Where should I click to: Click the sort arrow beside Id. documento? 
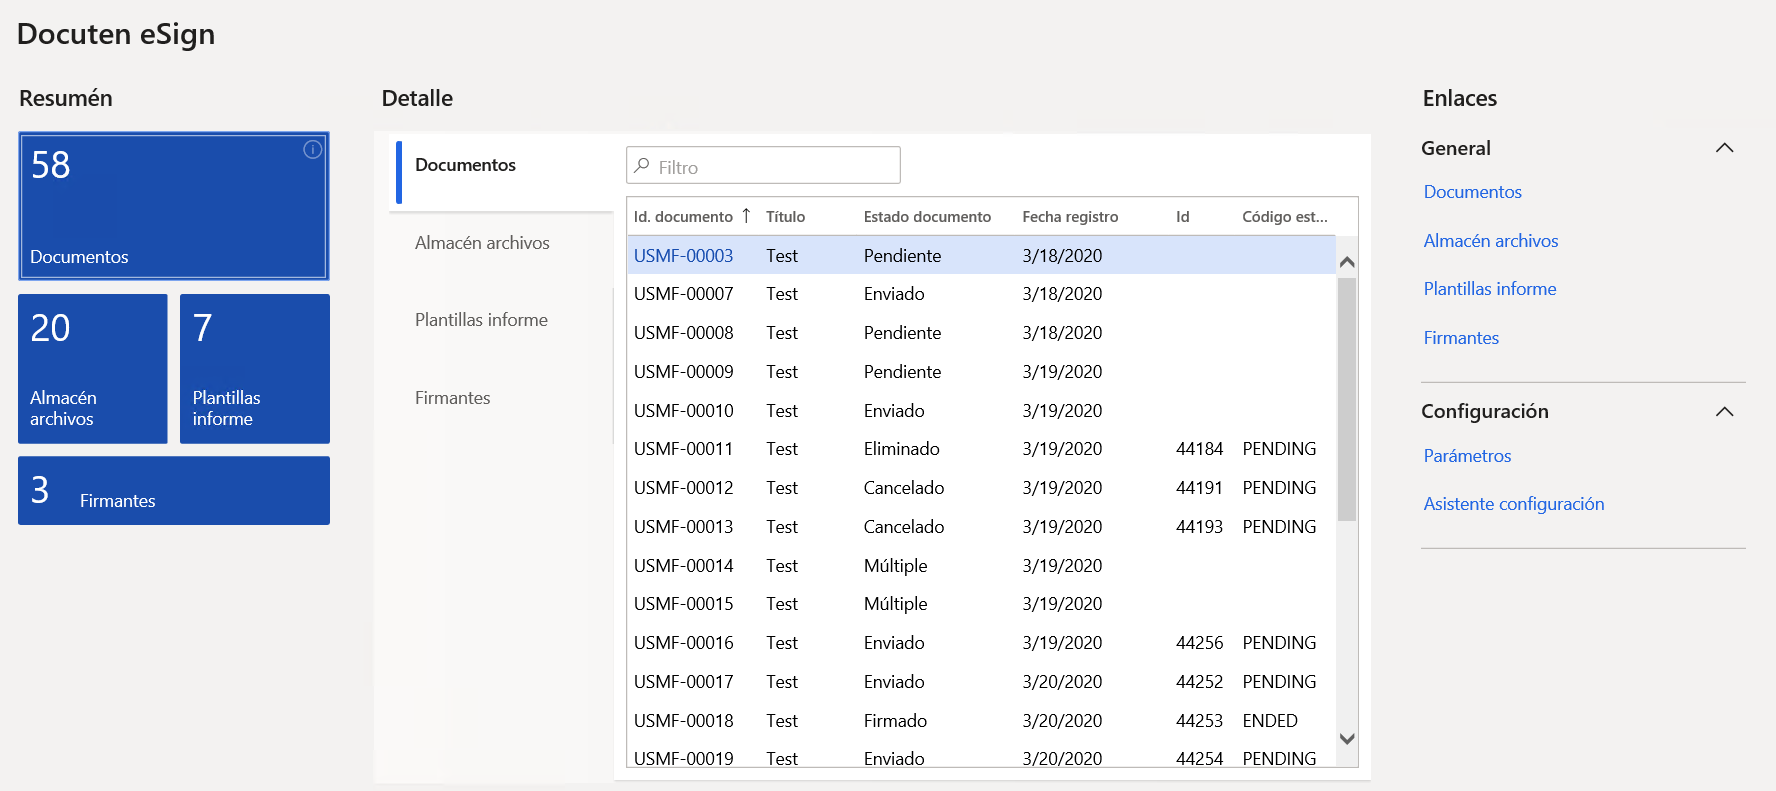(746, 216)
